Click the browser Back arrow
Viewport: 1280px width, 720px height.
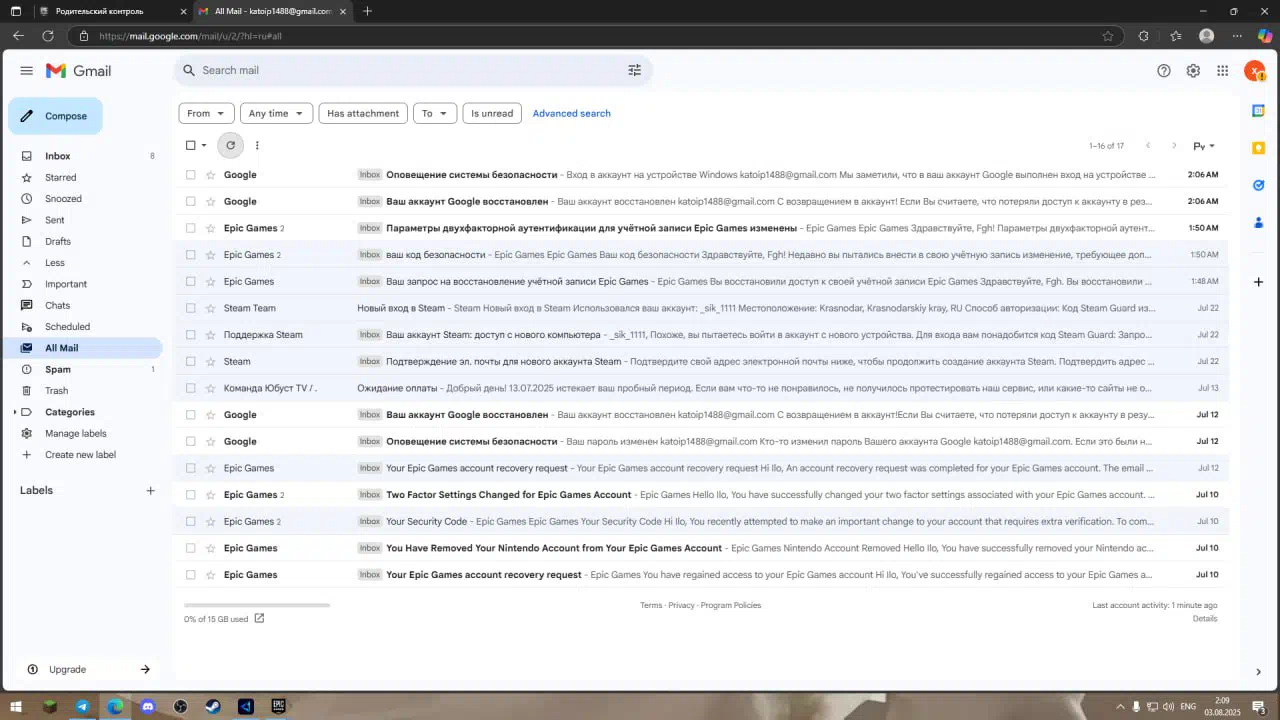pos(18,36)
